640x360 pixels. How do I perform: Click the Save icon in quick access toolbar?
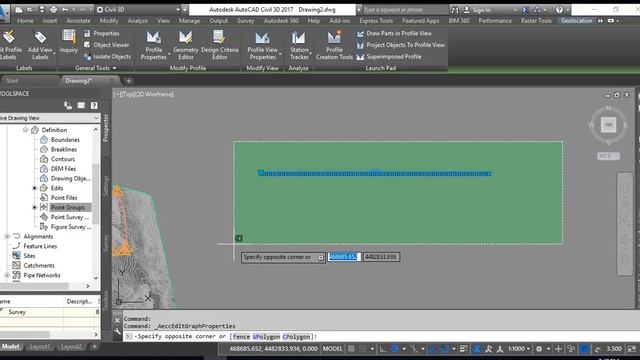tap(42, 9)
